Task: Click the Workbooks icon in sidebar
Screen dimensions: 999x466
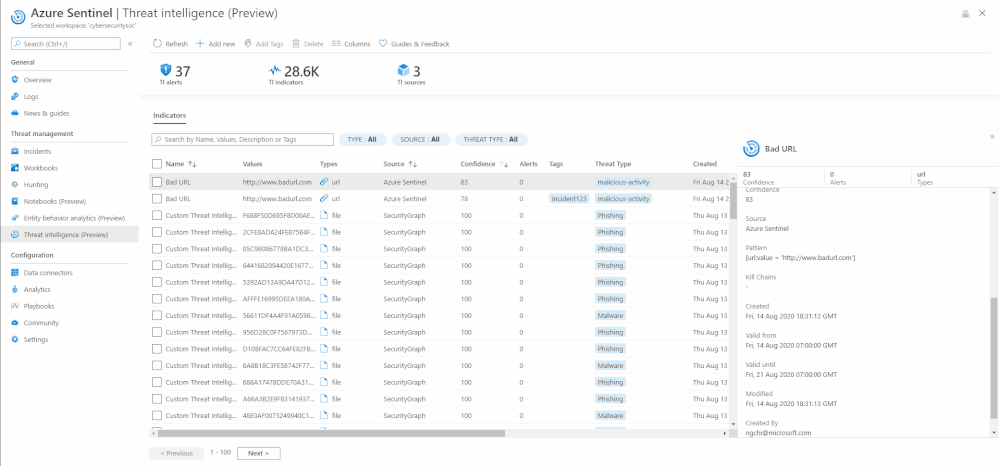Action: tap(15, 168)
